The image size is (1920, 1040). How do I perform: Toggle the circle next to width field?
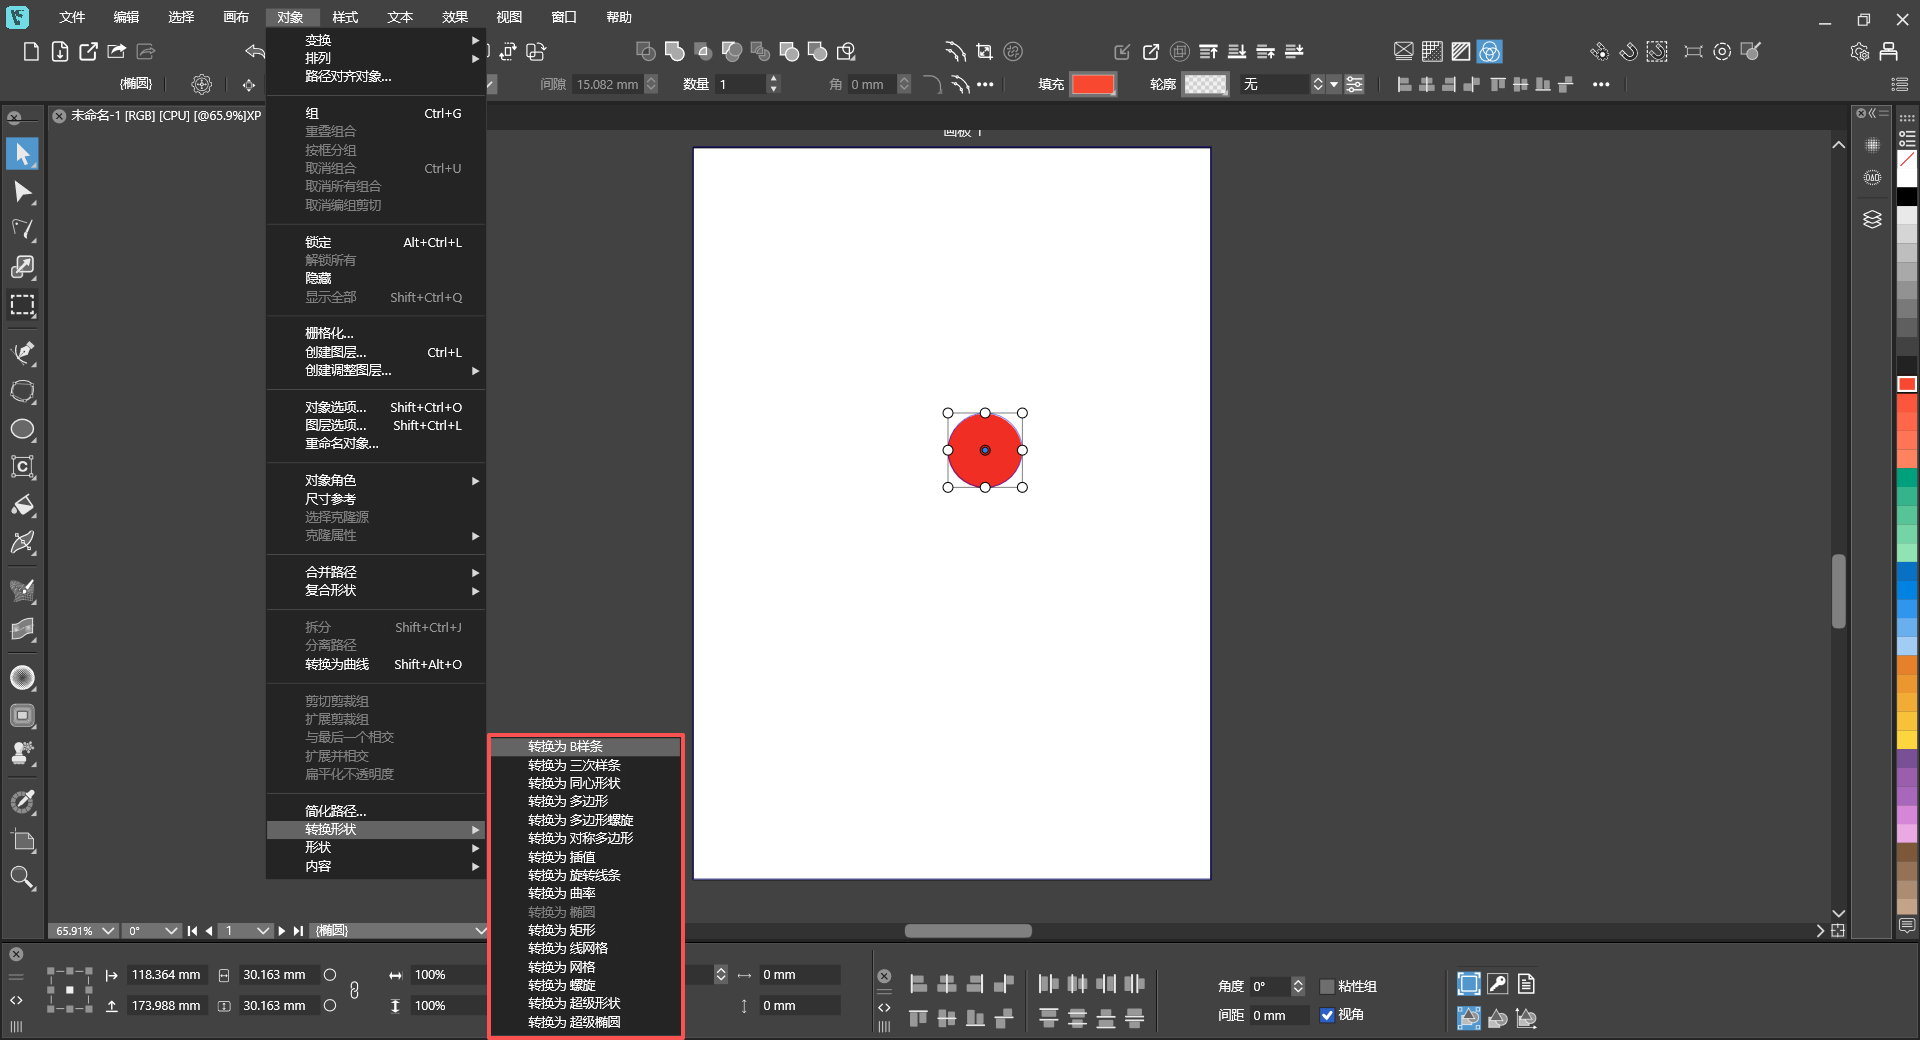[330, 975]
